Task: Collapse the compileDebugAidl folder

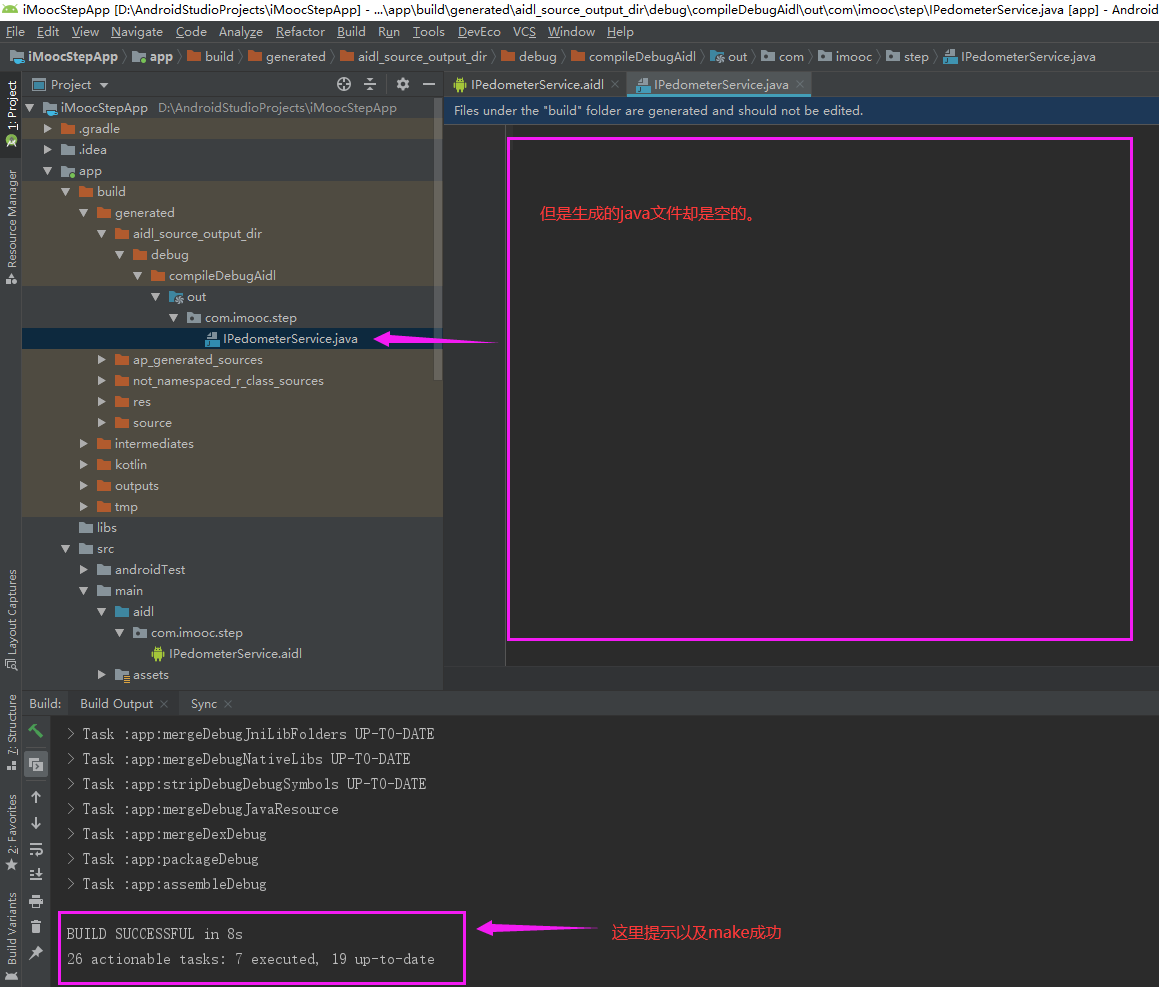Action: (x=139, y=275)
